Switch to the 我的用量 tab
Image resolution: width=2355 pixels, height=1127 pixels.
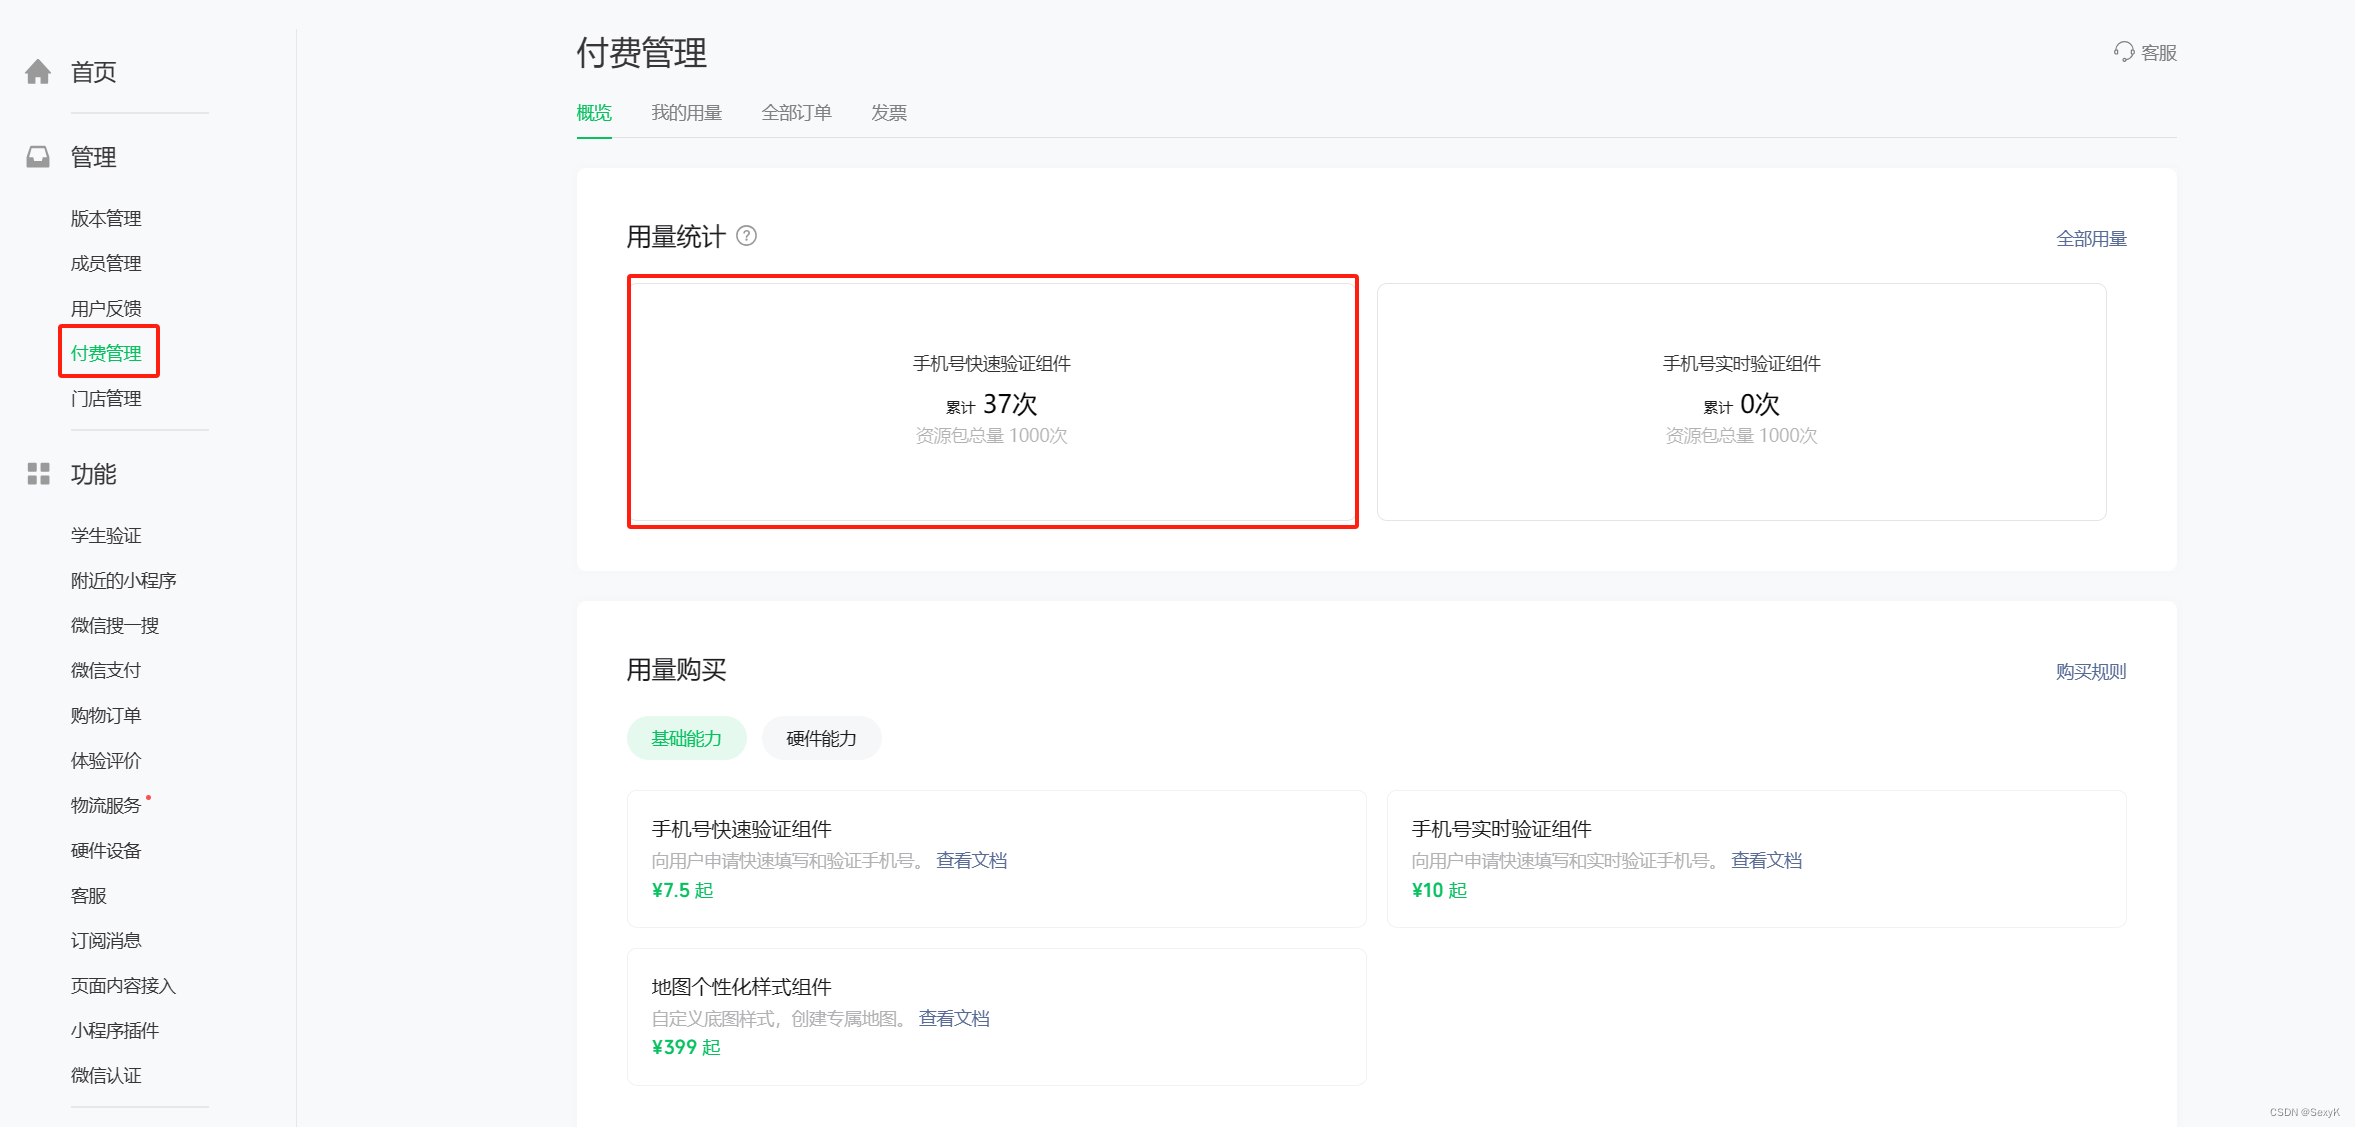tap(687, 113)
